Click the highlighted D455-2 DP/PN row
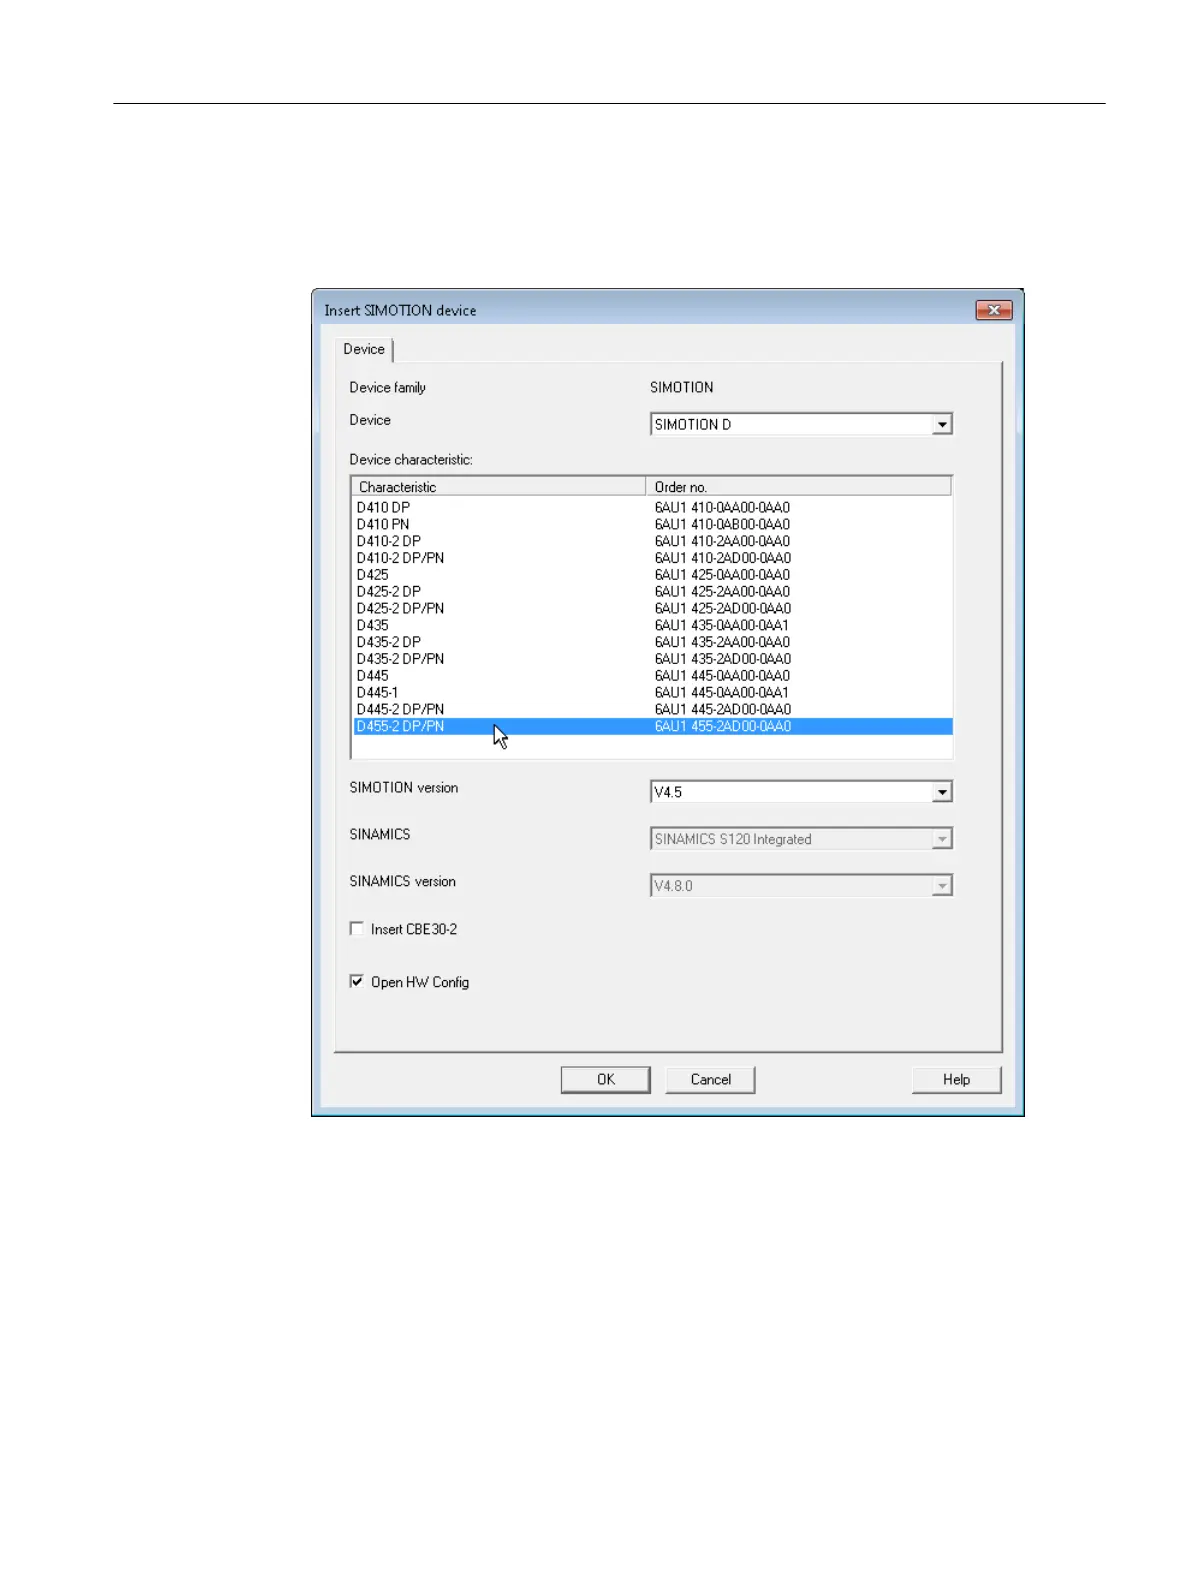1191x1587 pixels. [652, 726]
